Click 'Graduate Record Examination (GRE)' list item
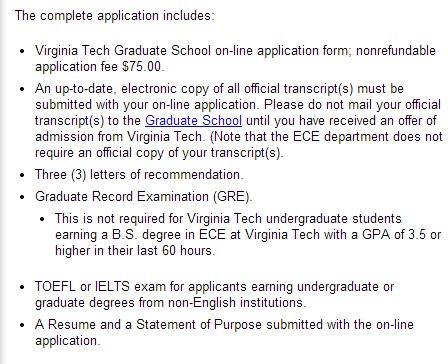Image resolution: width=448 pixels, height=364 pixels. point(144,197)
